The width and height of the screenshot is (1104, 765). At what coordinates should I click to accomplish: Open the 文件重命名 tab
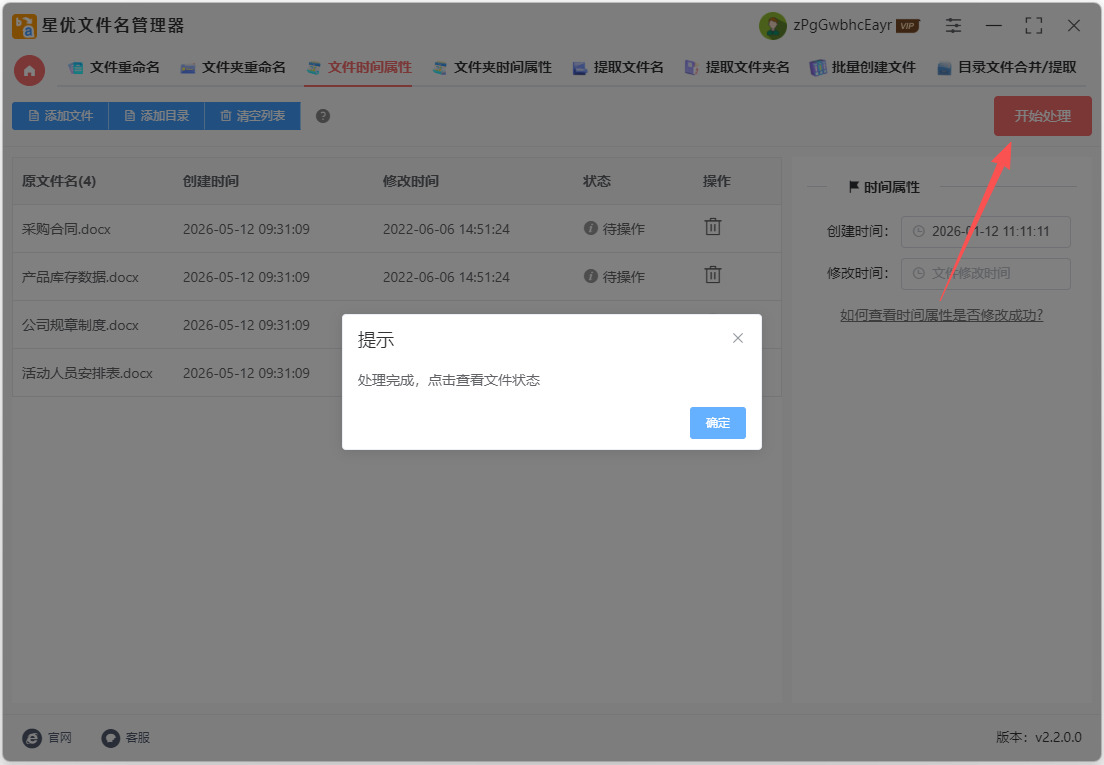(114, 68)
